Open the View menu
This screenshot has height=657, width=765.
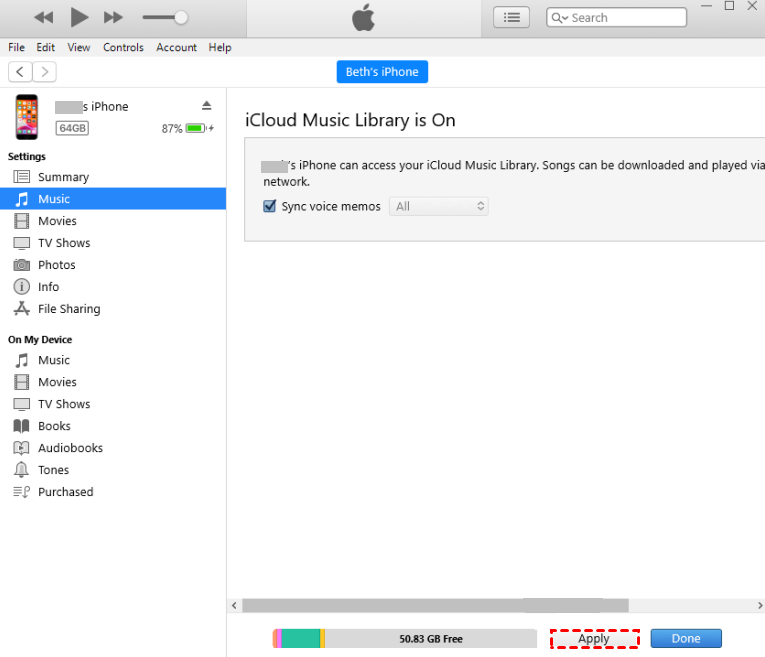79,47
